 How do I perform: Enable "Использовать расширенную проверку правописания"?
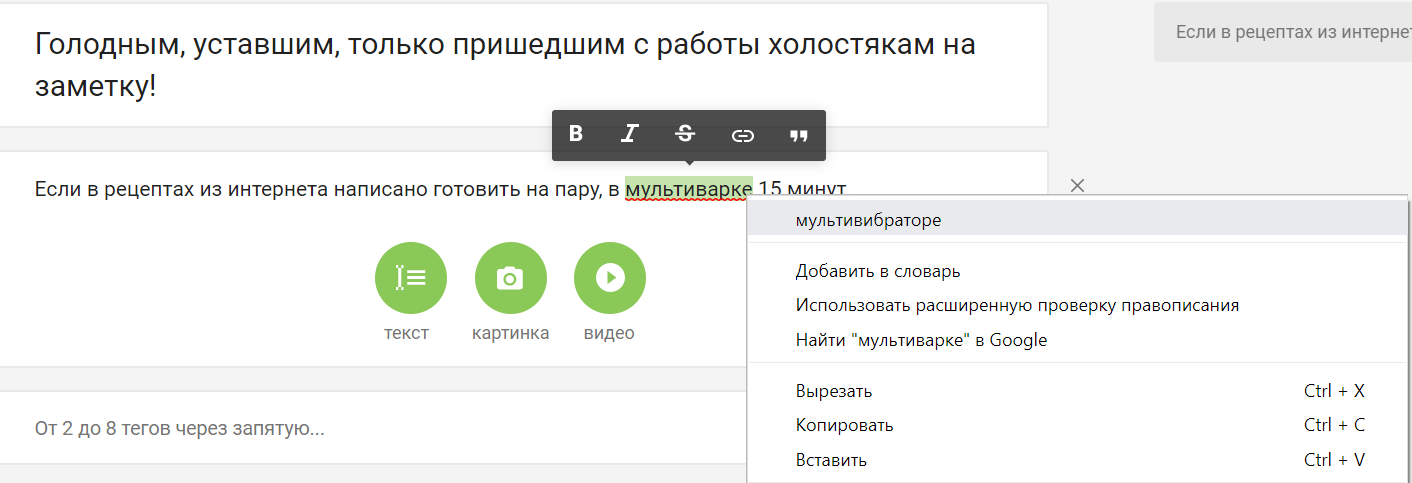click(x=1017, y=305)
